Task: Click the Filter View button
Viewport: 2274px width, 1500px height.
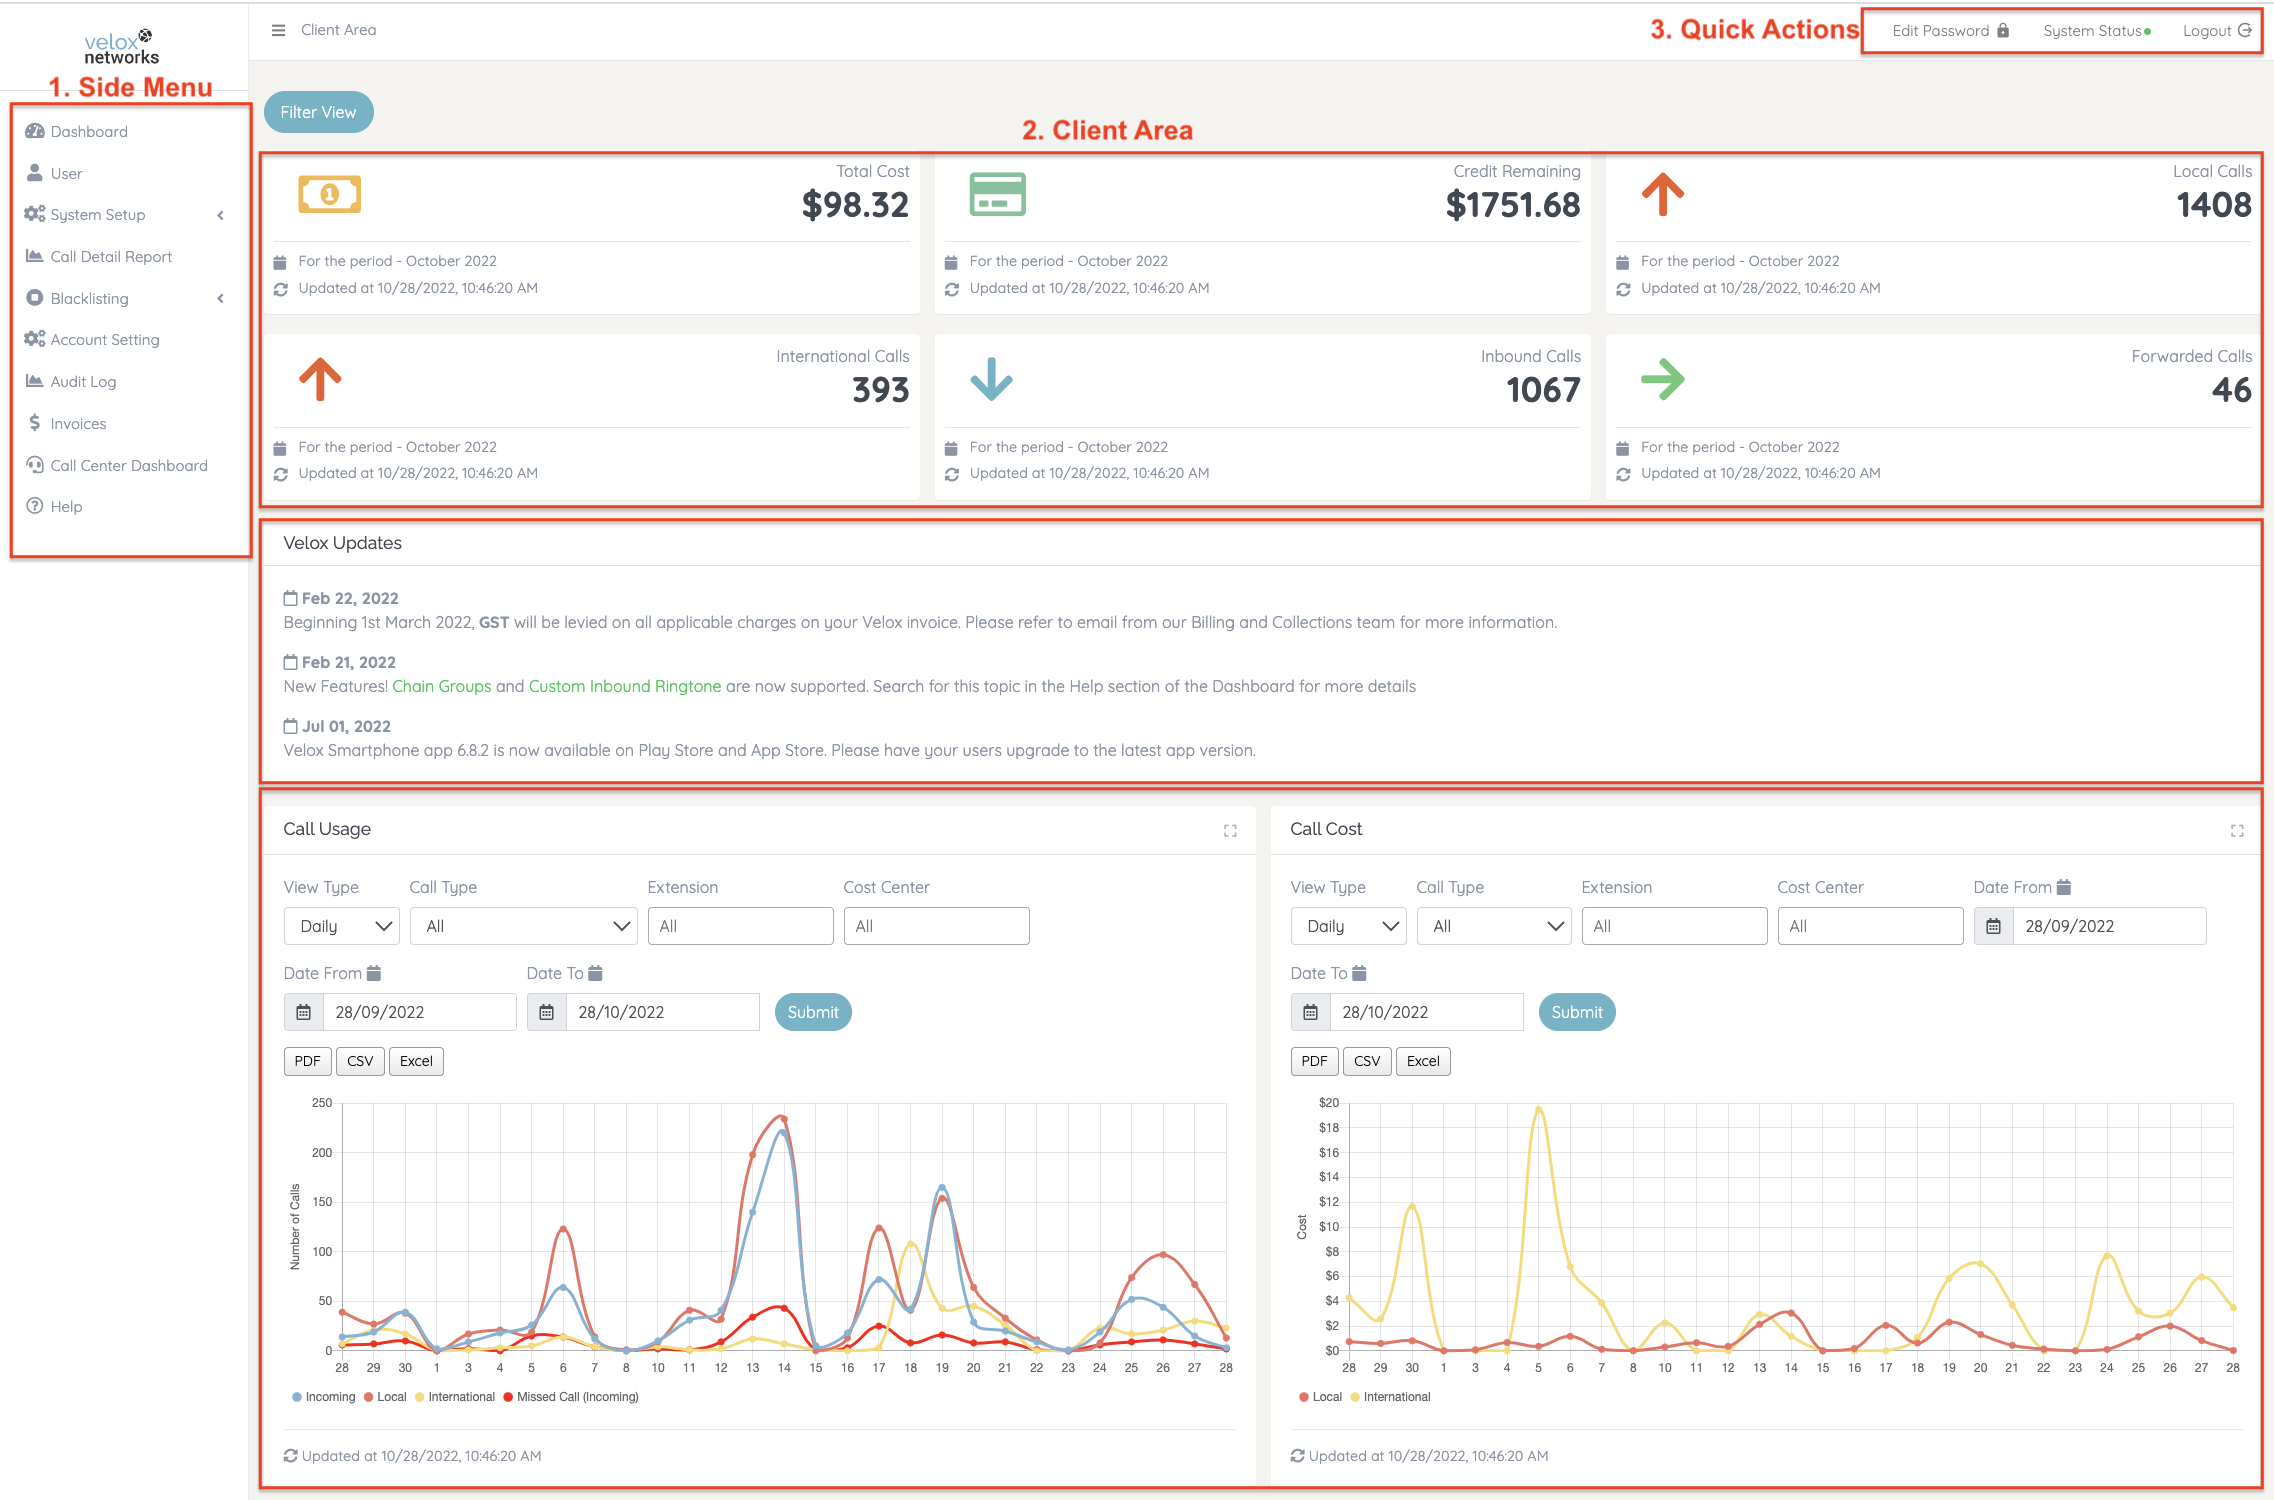Action: tap(318, 112)
